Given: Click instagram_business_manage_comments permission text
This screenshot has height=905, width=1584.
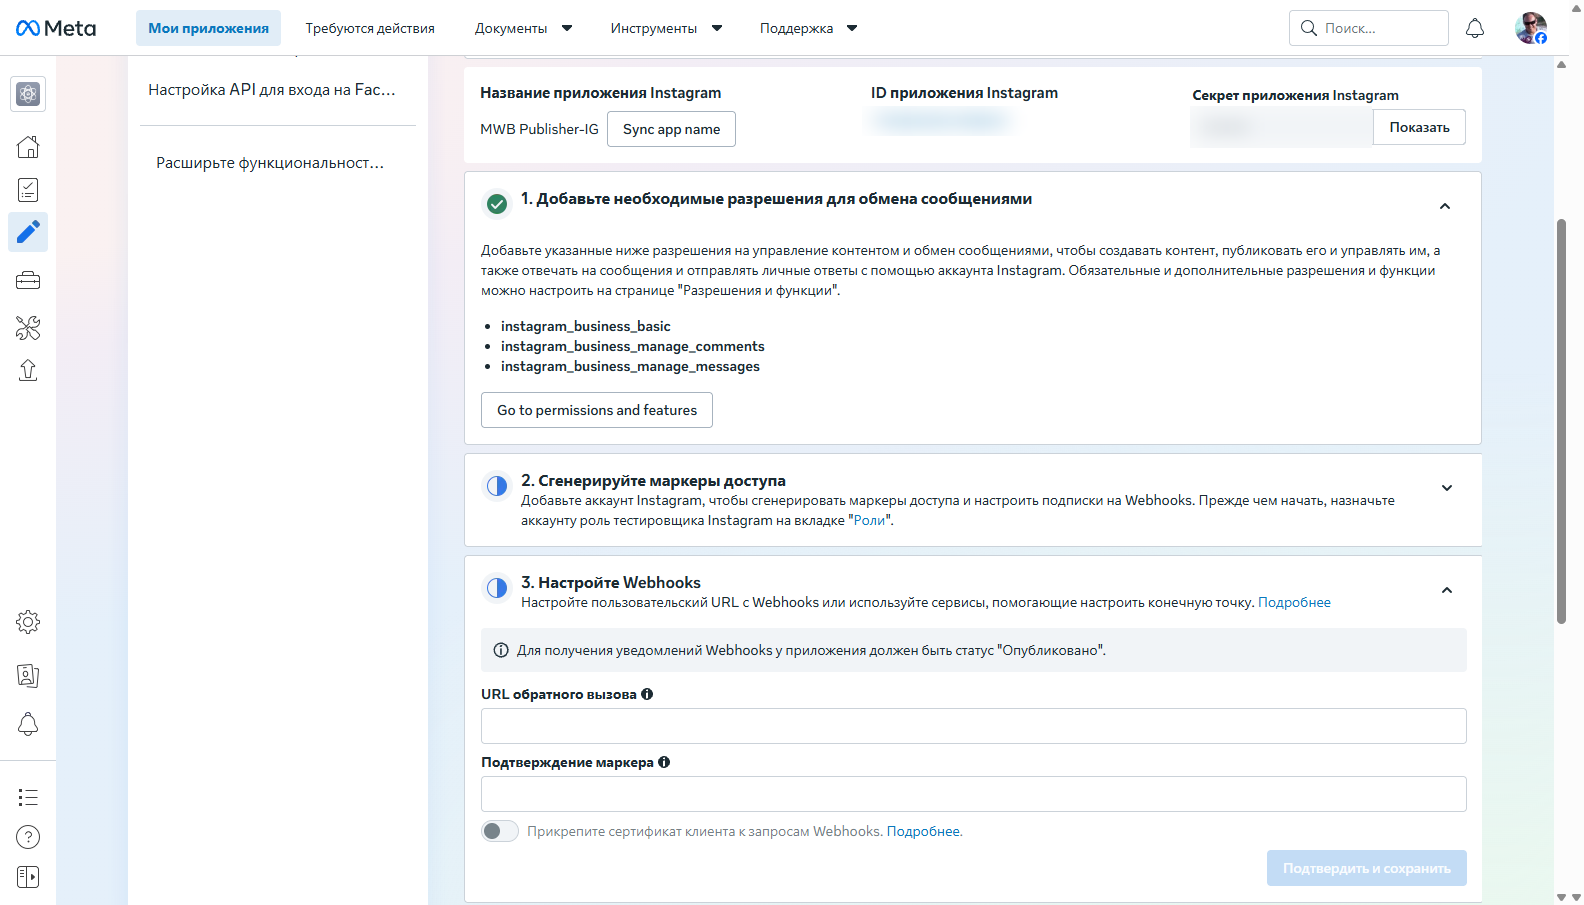Looking at the screenshot, I should (632, 346).
